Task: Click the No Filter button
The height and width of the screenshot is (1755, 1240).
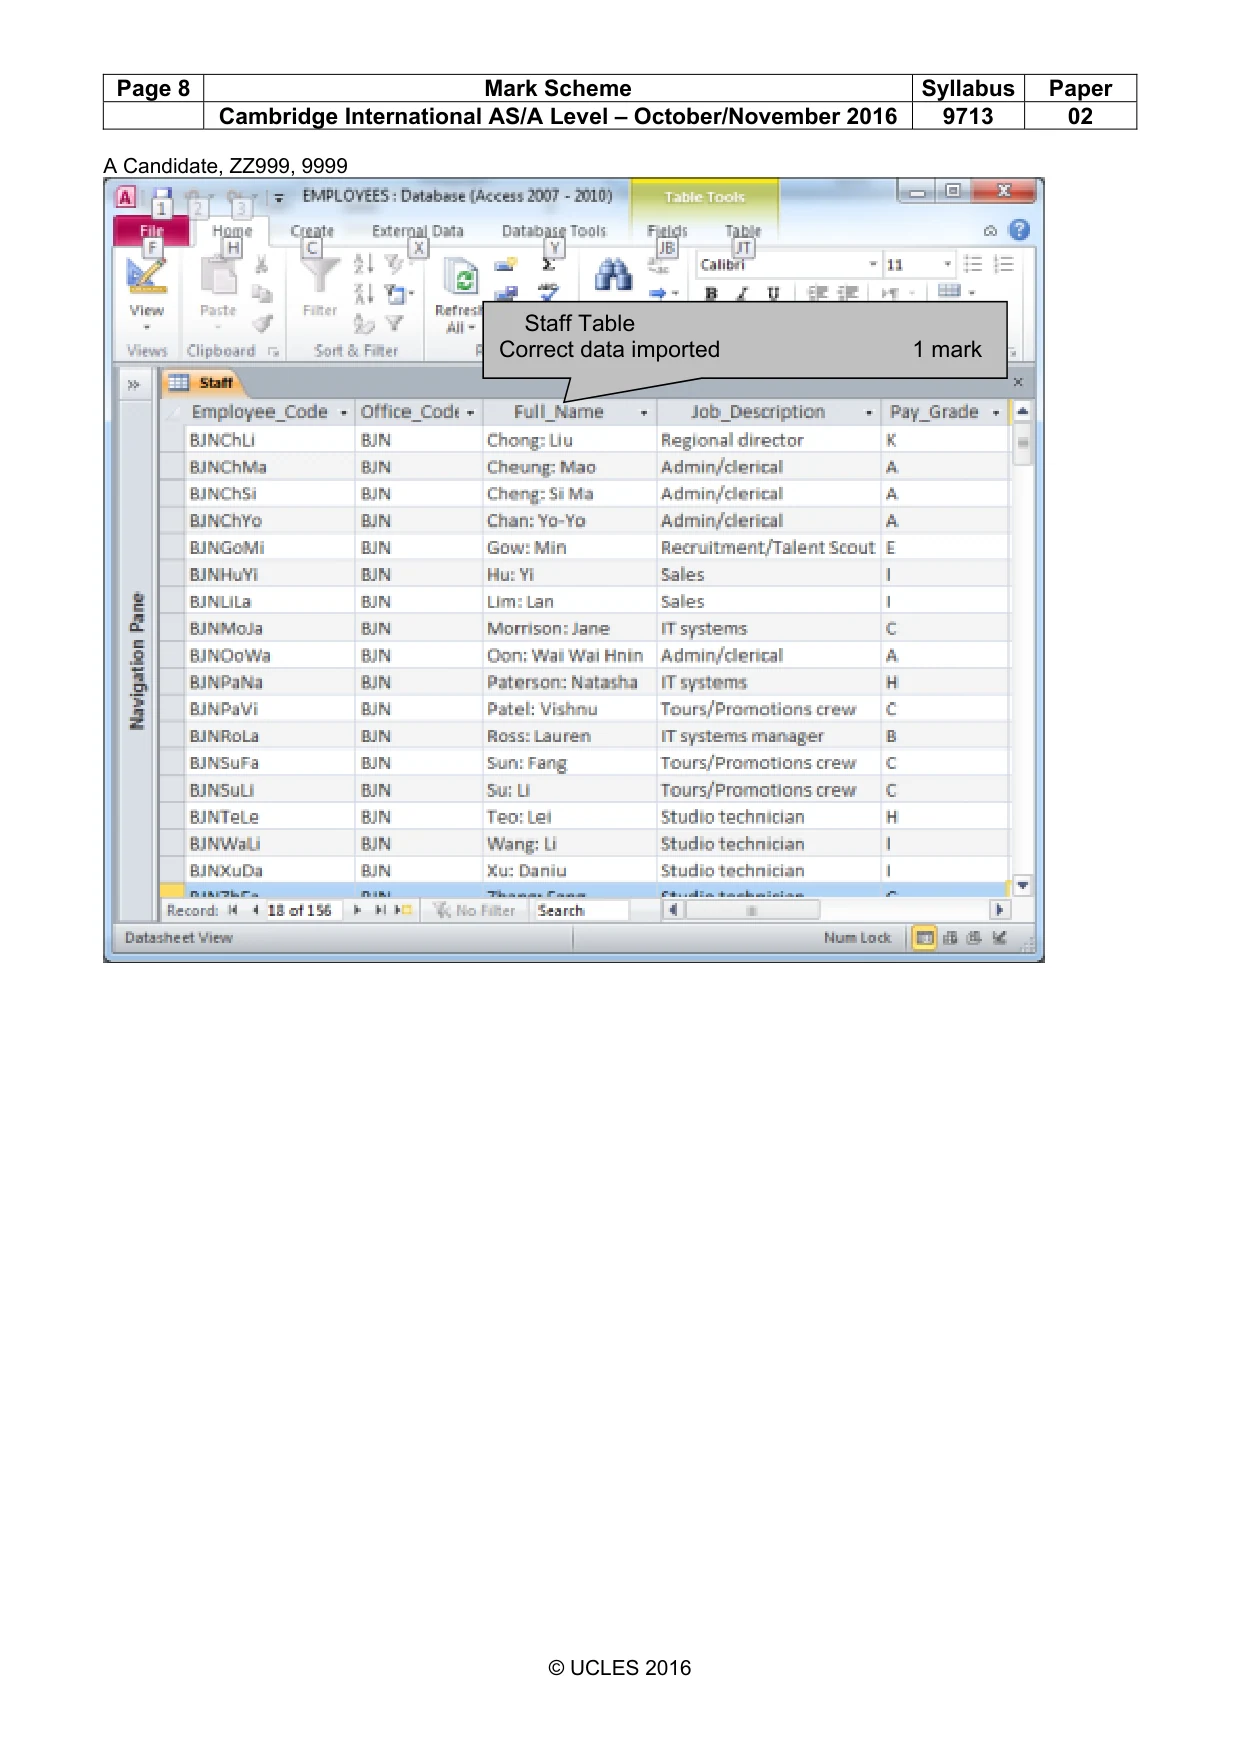Action: (474, 910)
